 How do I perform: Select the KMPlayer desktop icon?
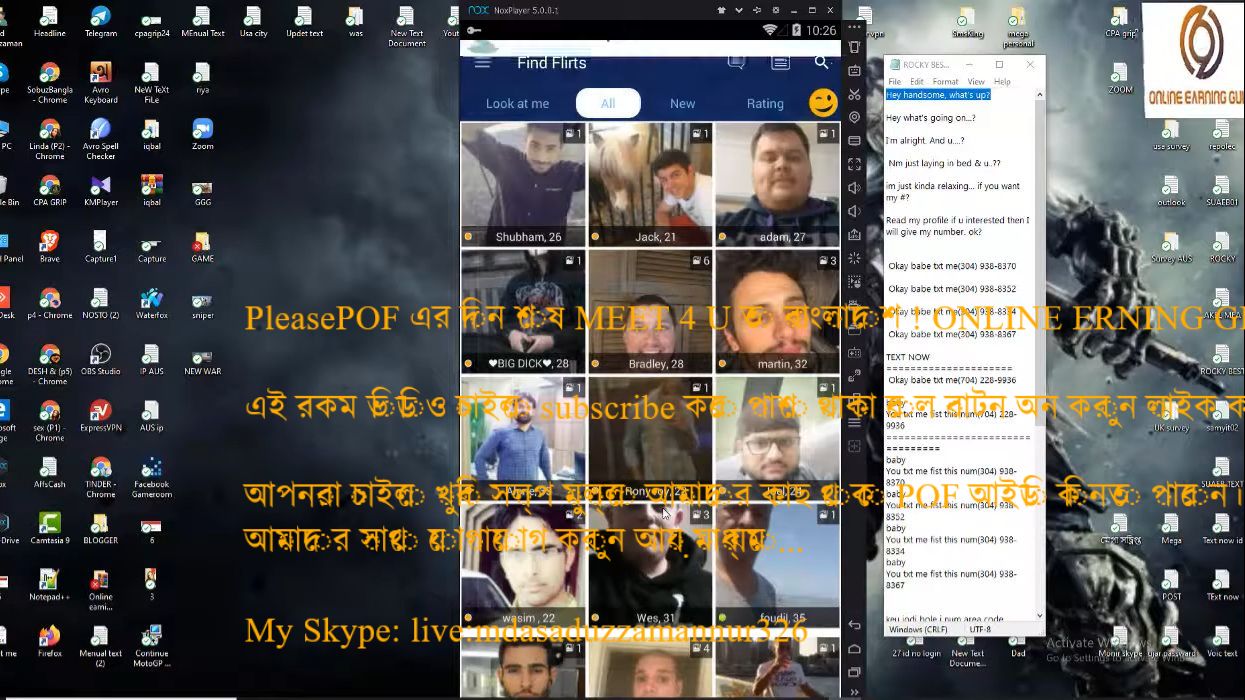(x=100, y=190)
